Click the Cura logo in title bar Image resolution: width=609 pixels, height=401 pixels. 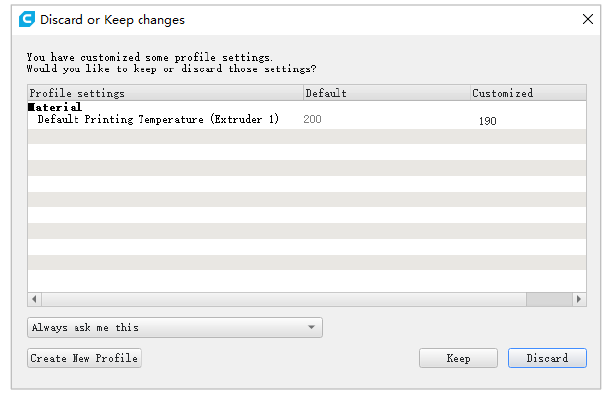pos(27,19)
